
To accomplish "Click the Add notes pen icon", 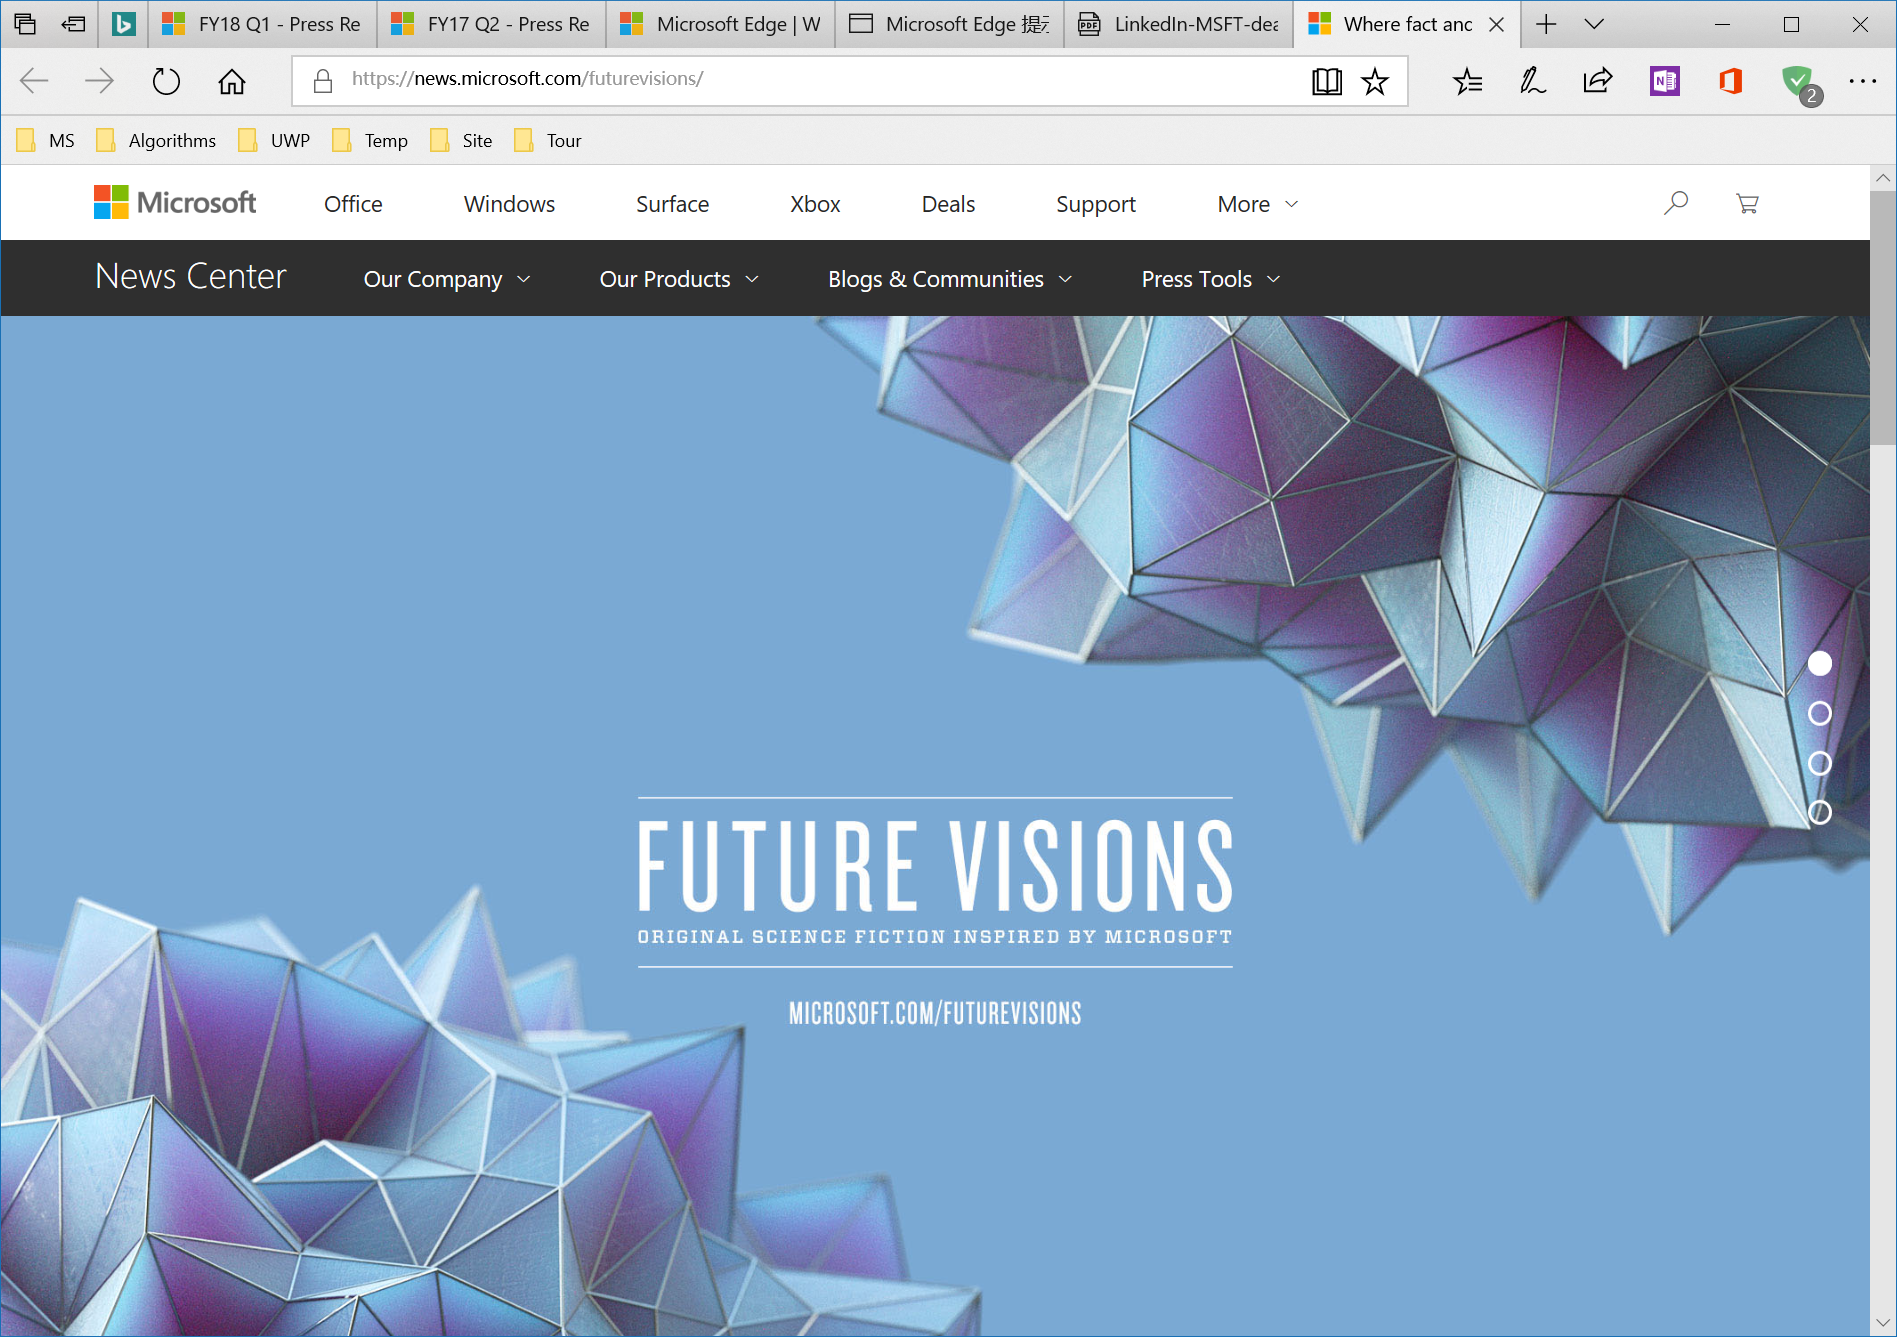I will click(x=1532, y=81).
